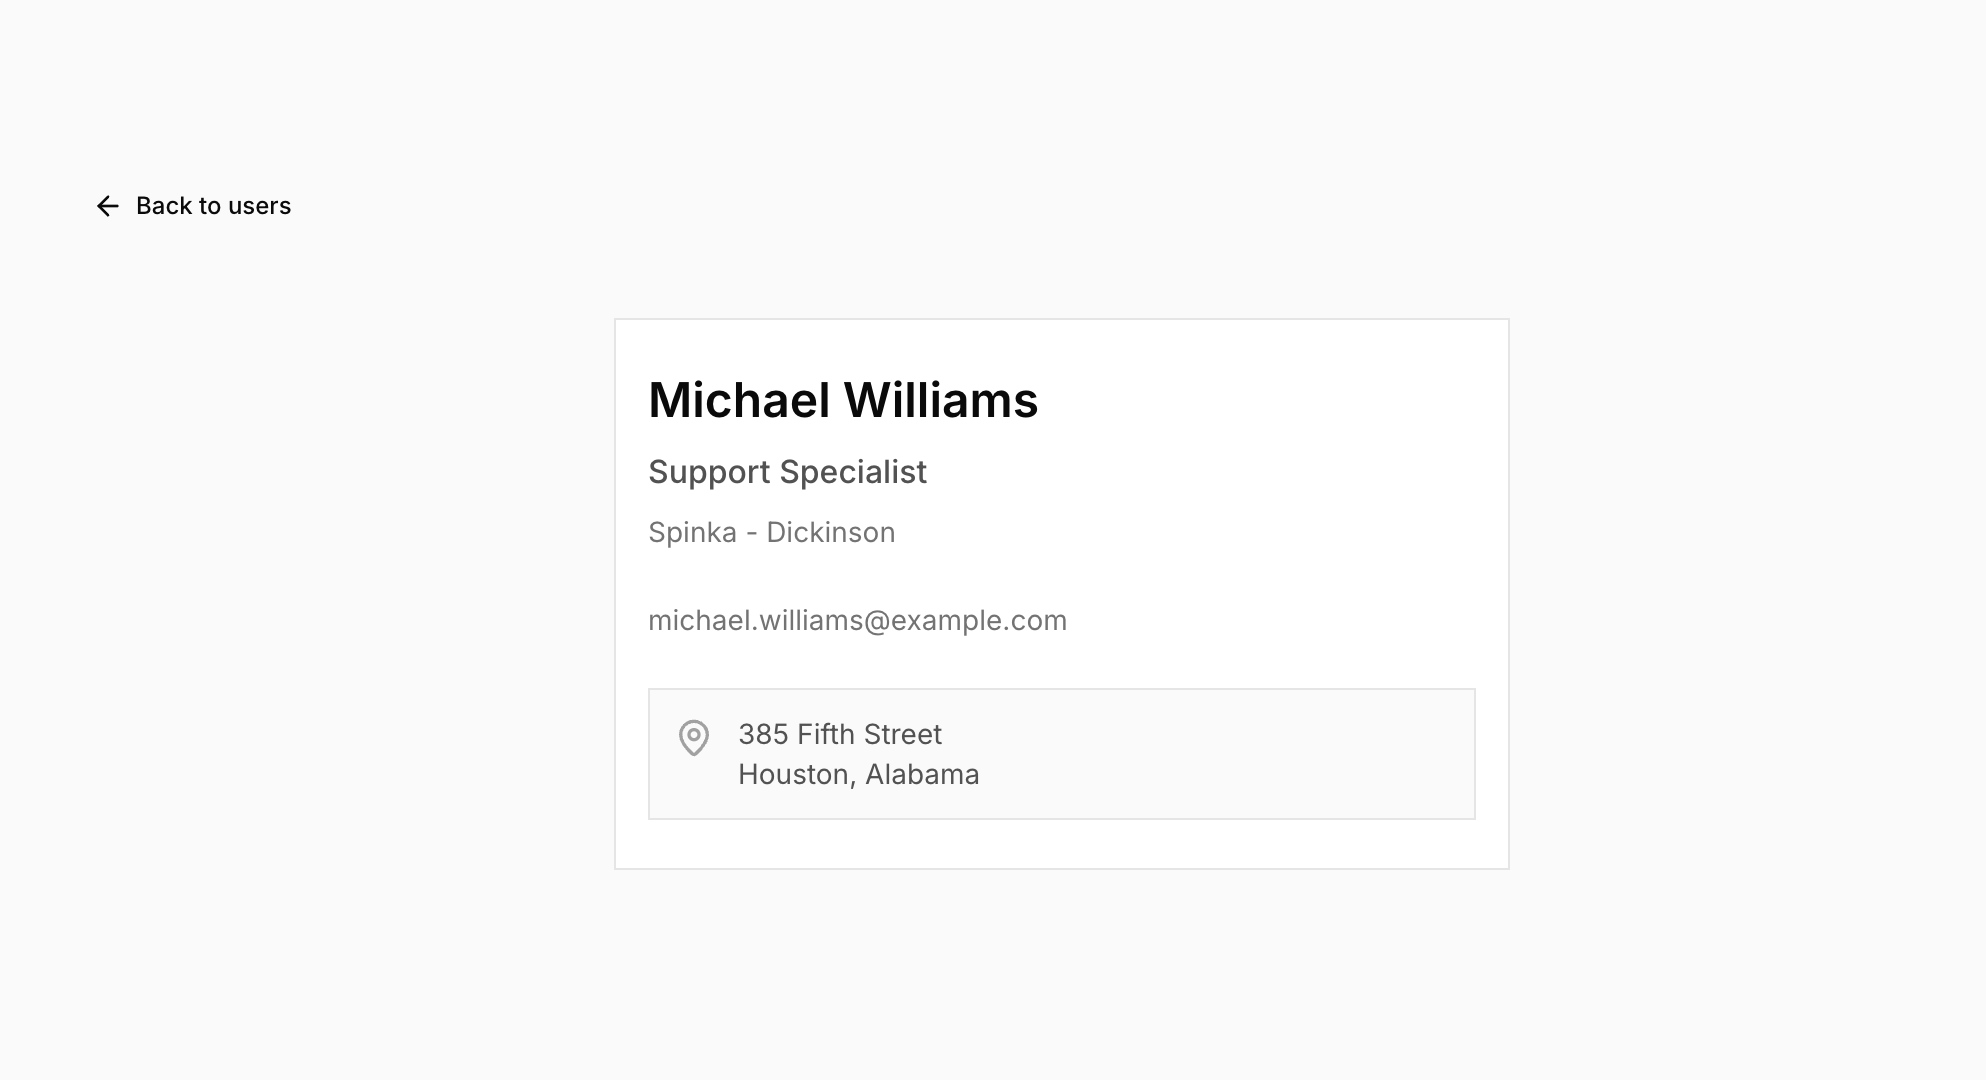The image size is (1986, 1080).
Task: Click 'Spinka' in the company name
Action: pyautogui.click(x=692, y=532)
